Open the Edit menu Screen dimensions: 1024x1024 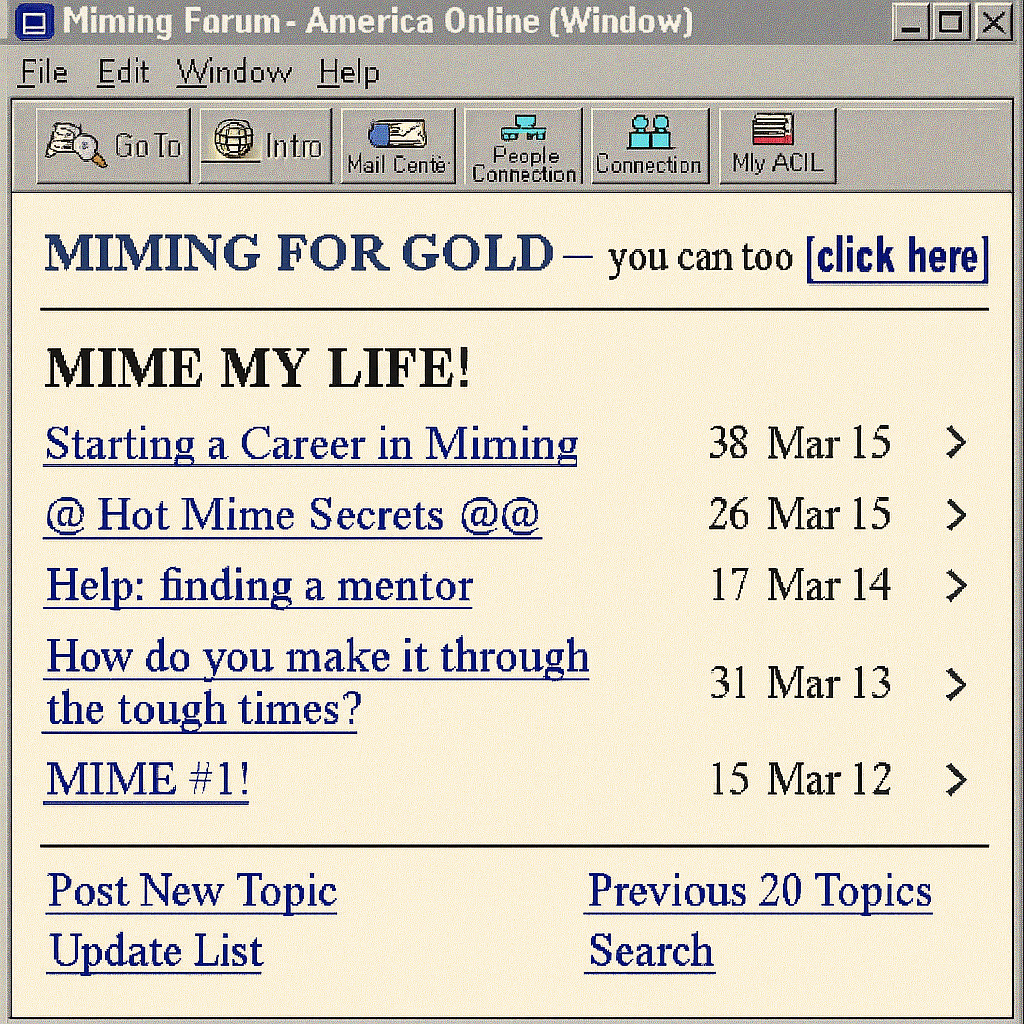coord(123,72)
